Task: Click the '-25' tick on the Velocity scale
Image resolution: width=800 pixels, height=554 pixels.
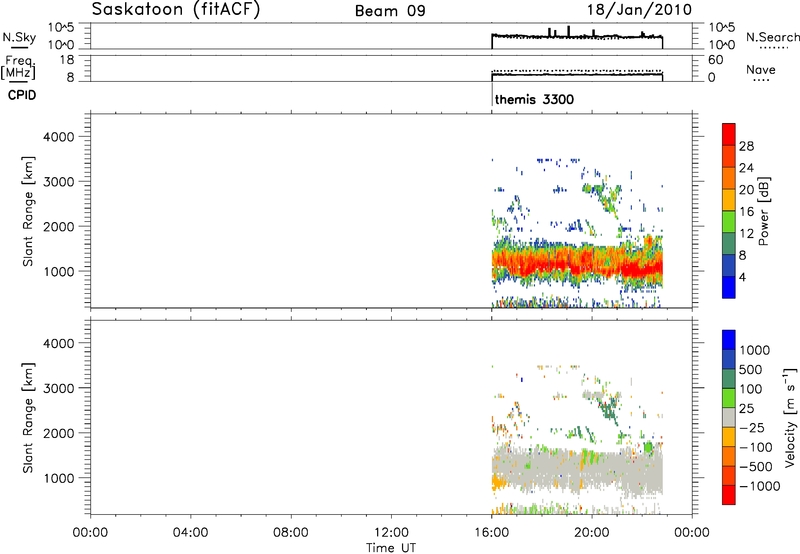Action: [752, 427]
